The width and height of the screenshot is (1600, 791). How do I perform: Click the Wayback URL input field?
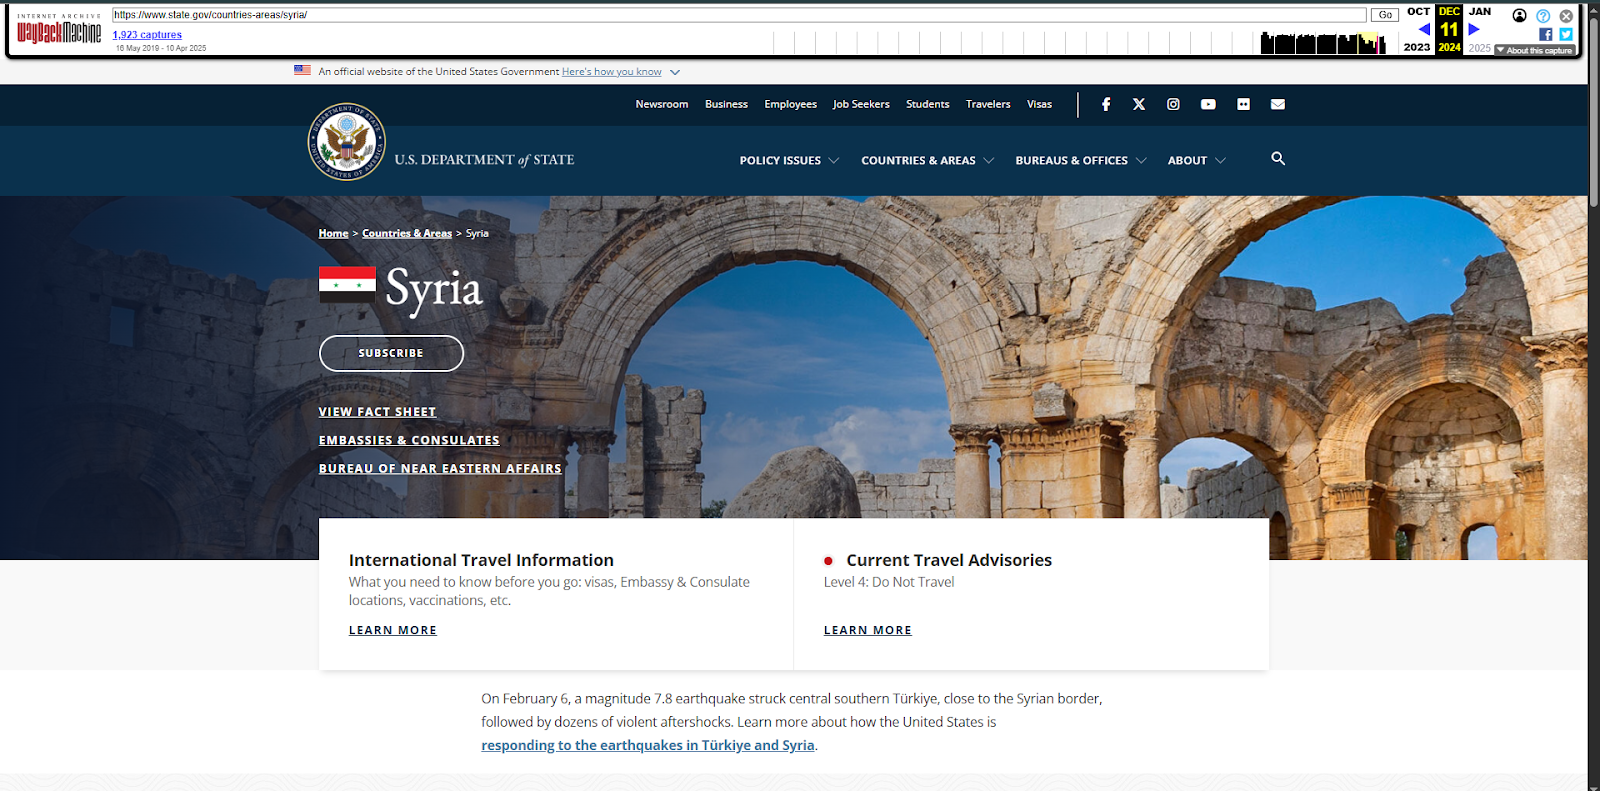(738, 15)
